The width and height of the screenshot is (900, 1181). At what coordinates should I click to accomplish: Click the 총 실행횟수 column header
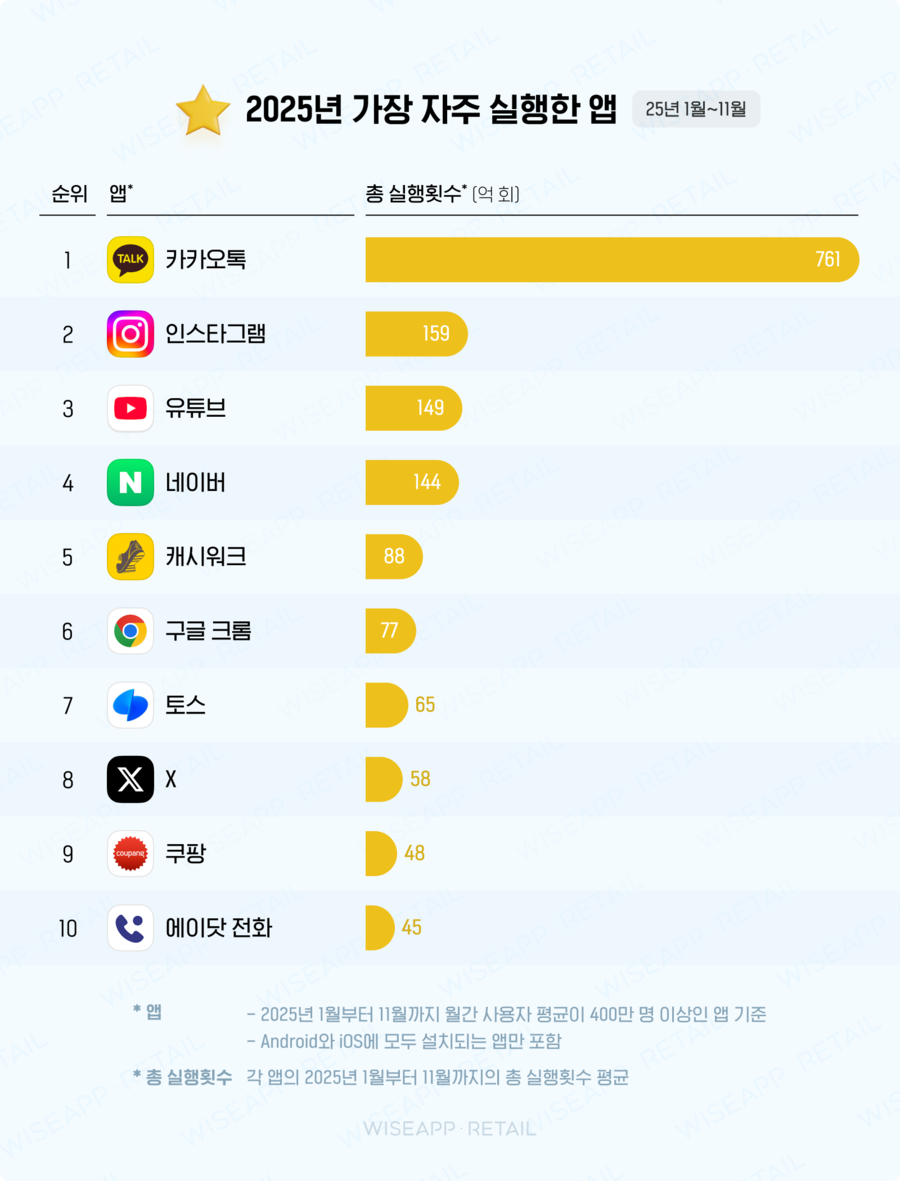tap(442, 194)
